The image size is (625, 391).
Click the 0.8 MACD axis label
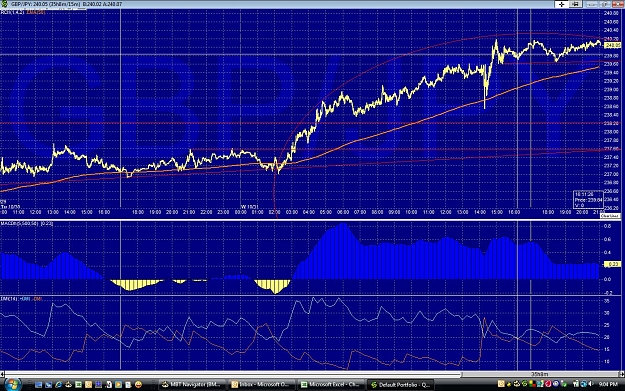(x=607, y=226)
